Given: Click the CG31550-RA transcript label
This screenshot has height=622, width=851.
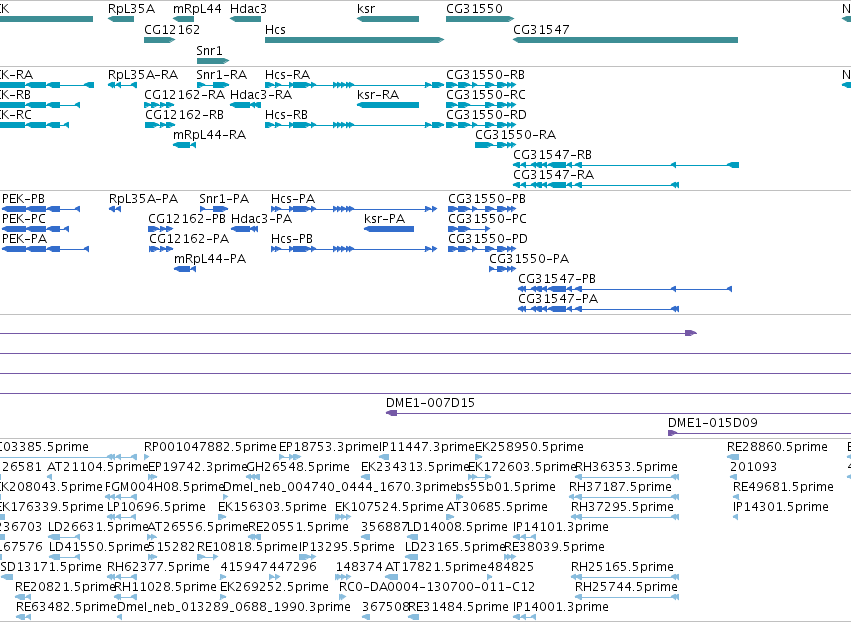Looking at the screenshot, I should point(516,135).
